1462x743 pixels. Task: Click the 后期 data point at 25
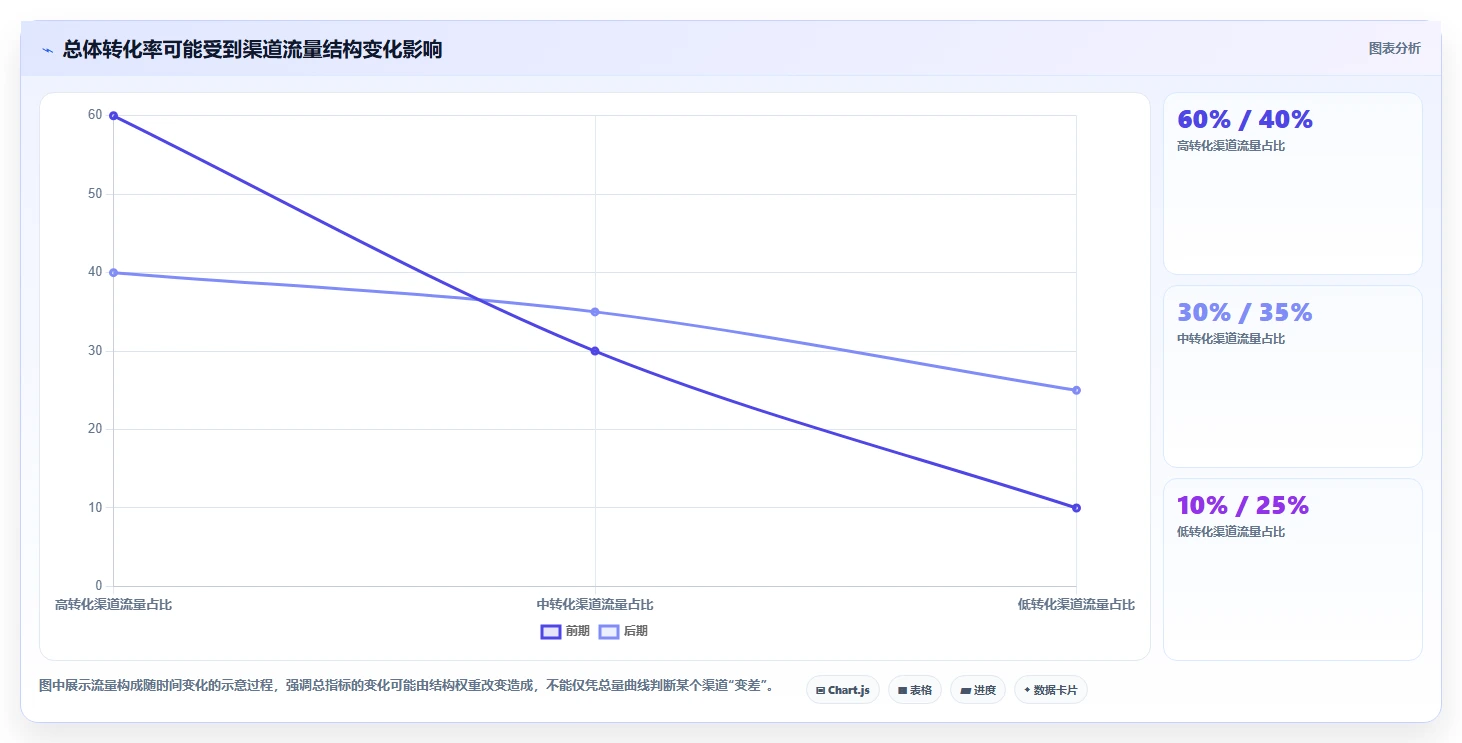[x=1076, y=390]
